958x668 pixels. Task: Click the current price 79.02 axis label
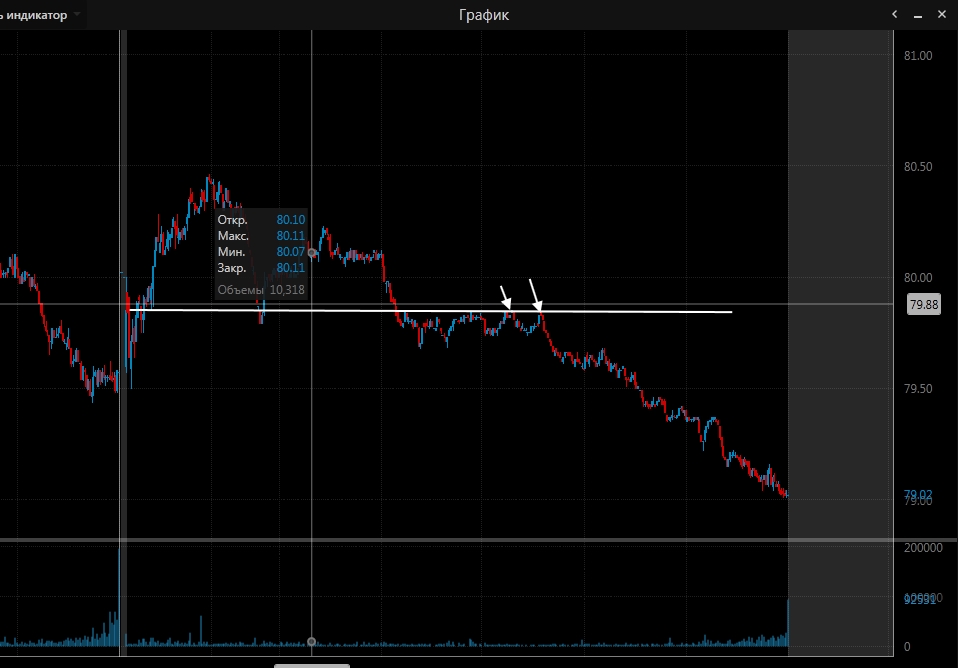tap(918, 495)
